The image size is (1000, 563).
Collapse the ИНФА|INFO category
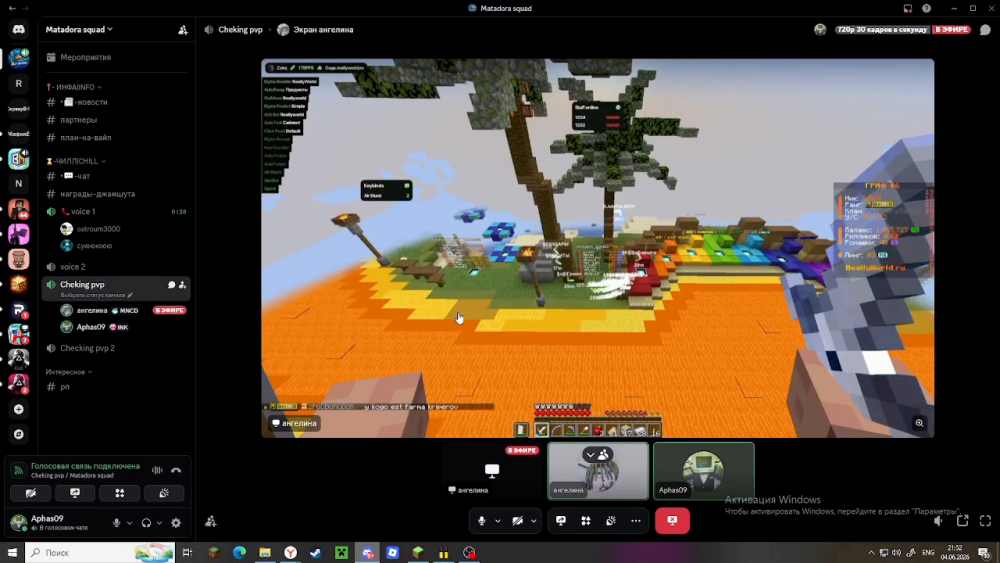tap(74, 87)
